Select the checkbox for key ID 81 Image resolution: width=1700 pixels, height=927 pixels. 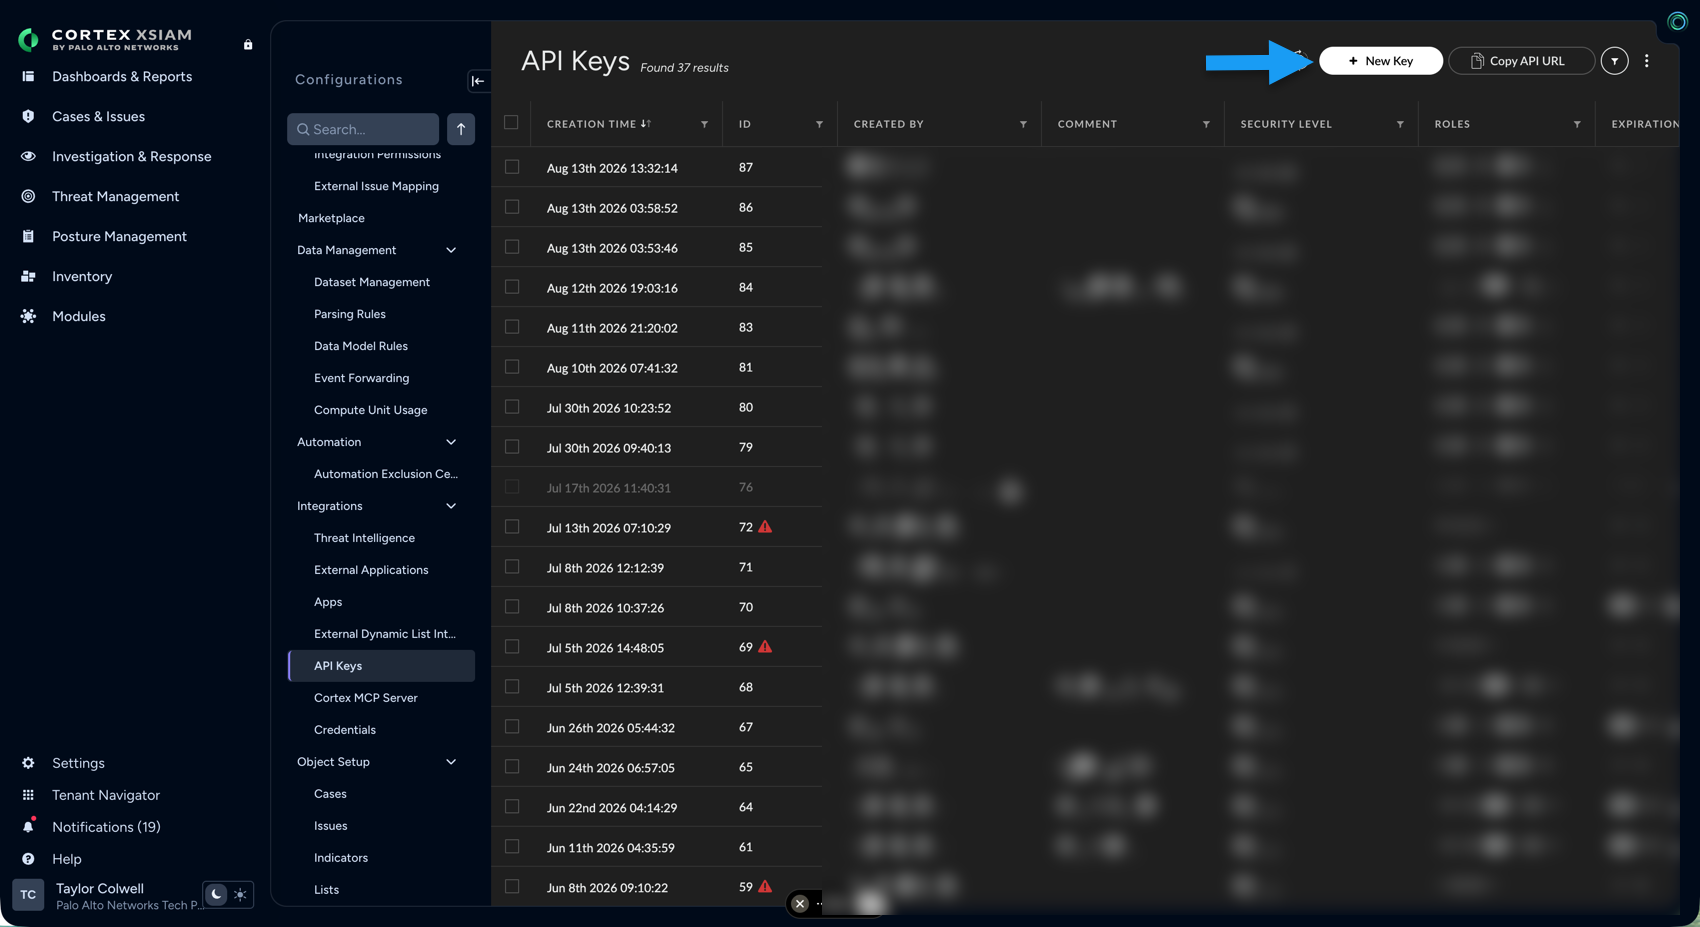[512, 367]
